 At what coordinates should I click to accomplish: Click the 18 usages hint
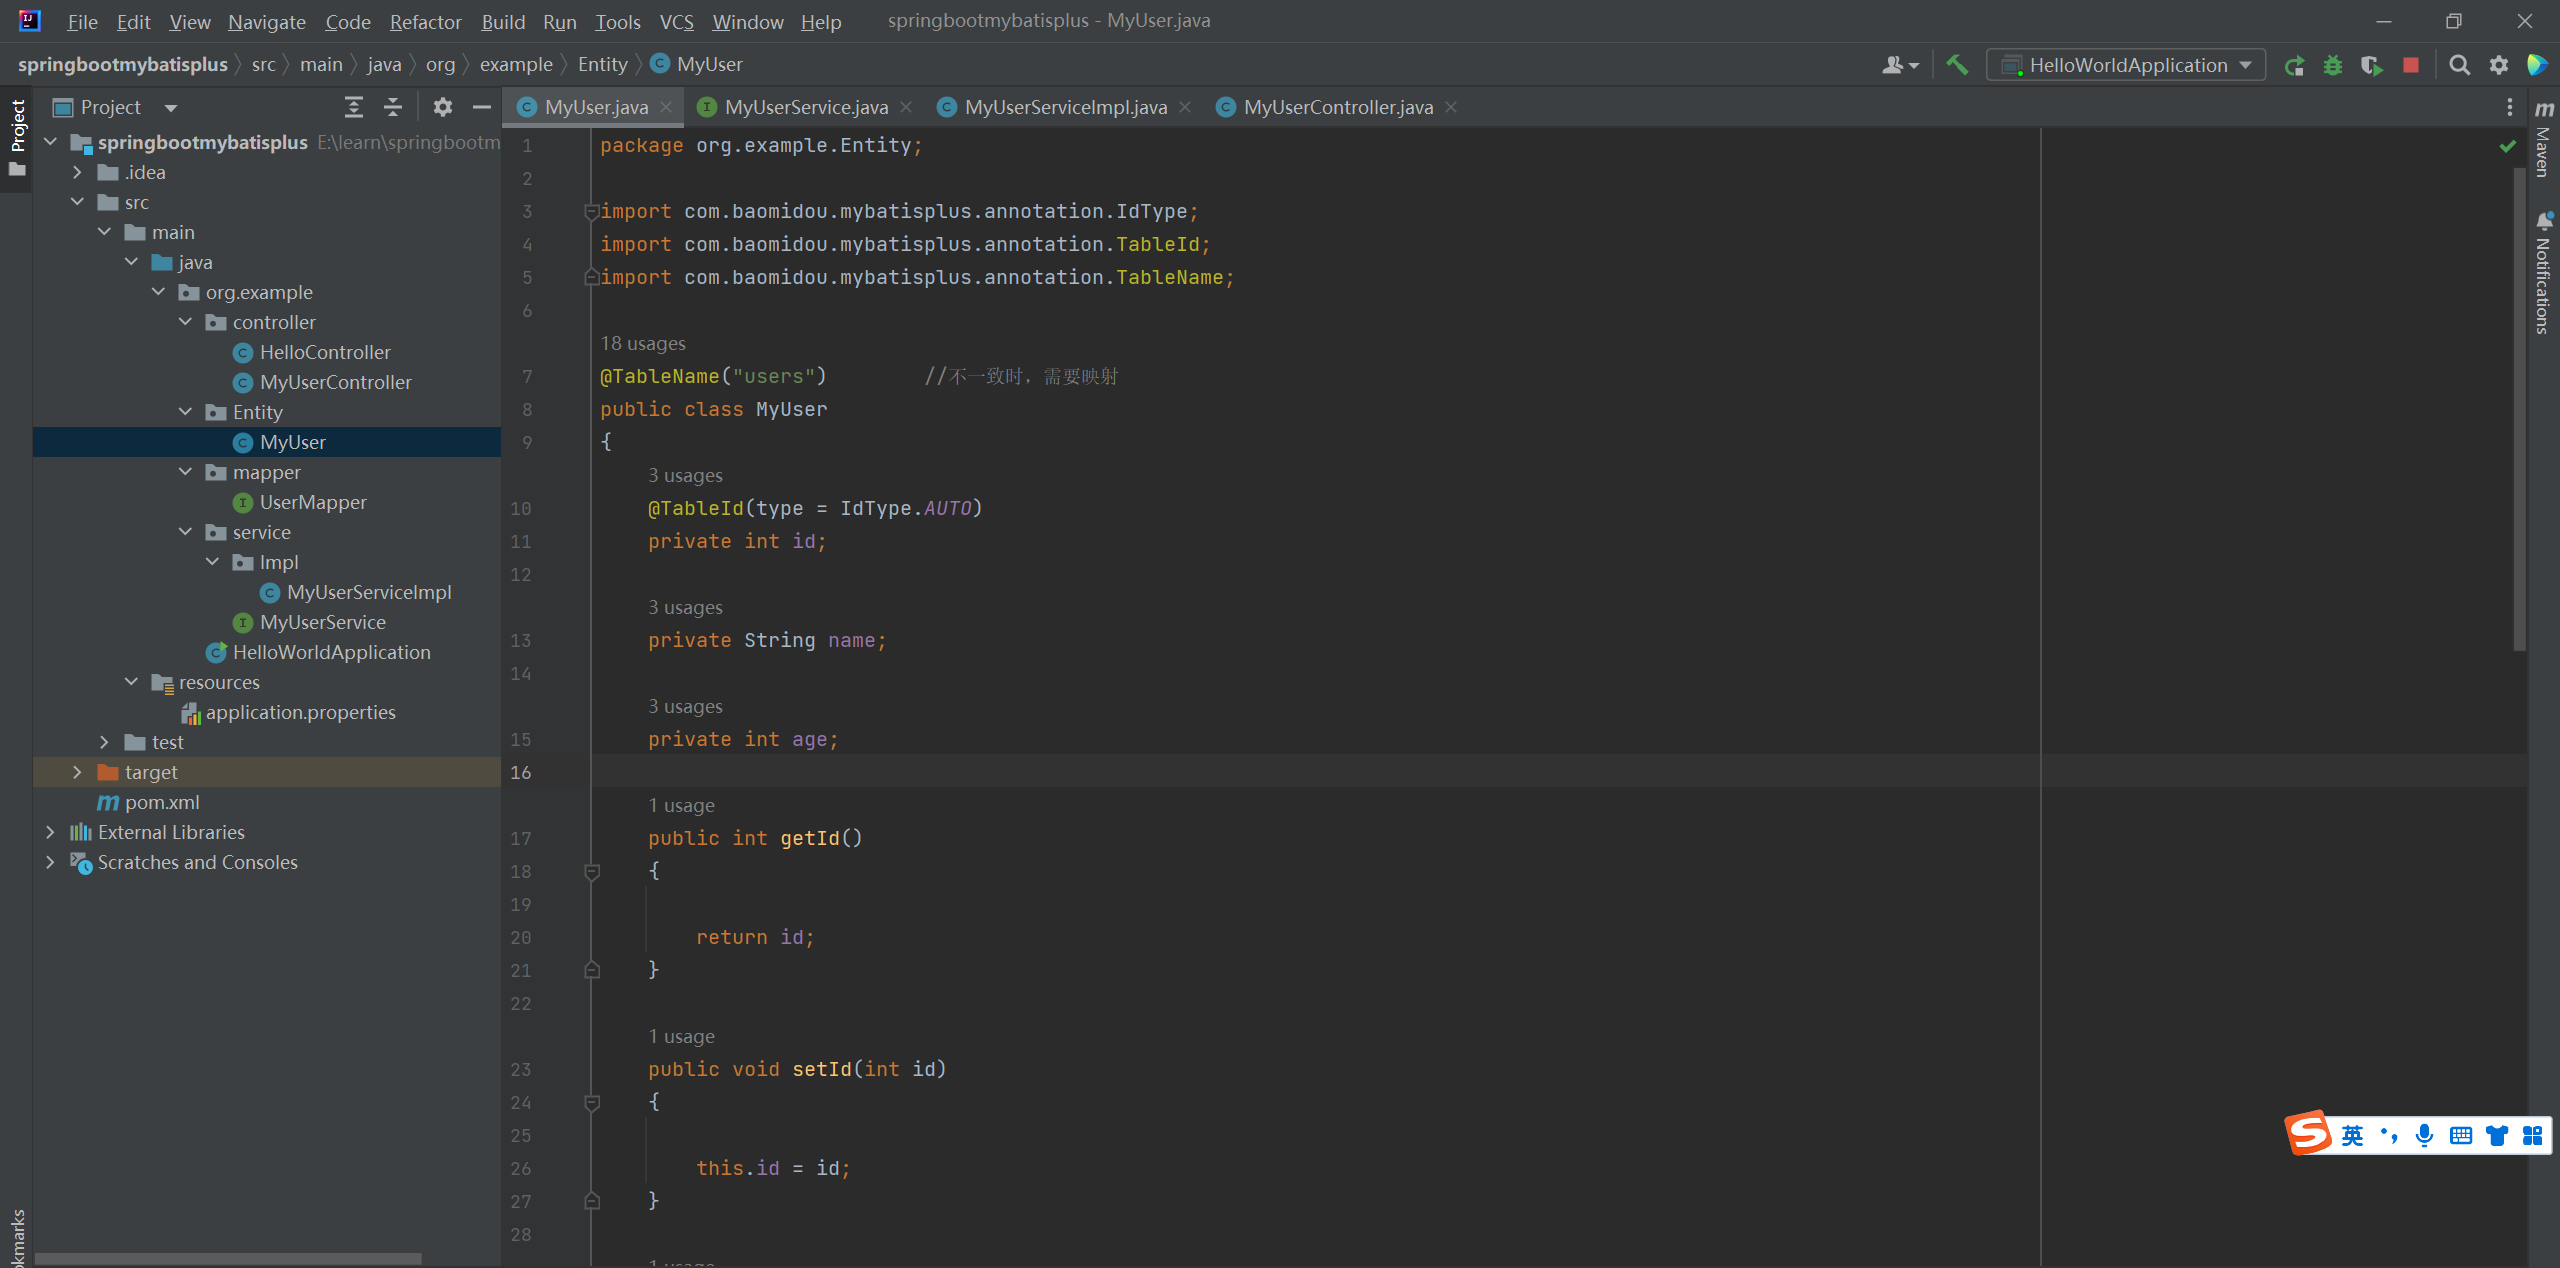click(642, 343)
